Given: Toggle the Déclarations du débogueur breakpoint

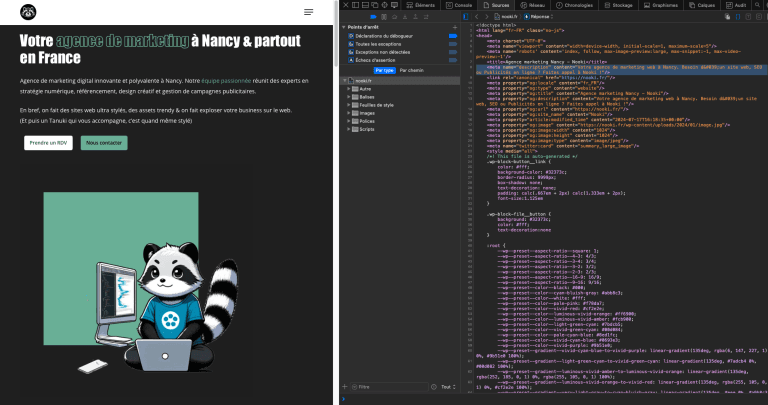Looking at the screenshot, I should tap(453, 35).
